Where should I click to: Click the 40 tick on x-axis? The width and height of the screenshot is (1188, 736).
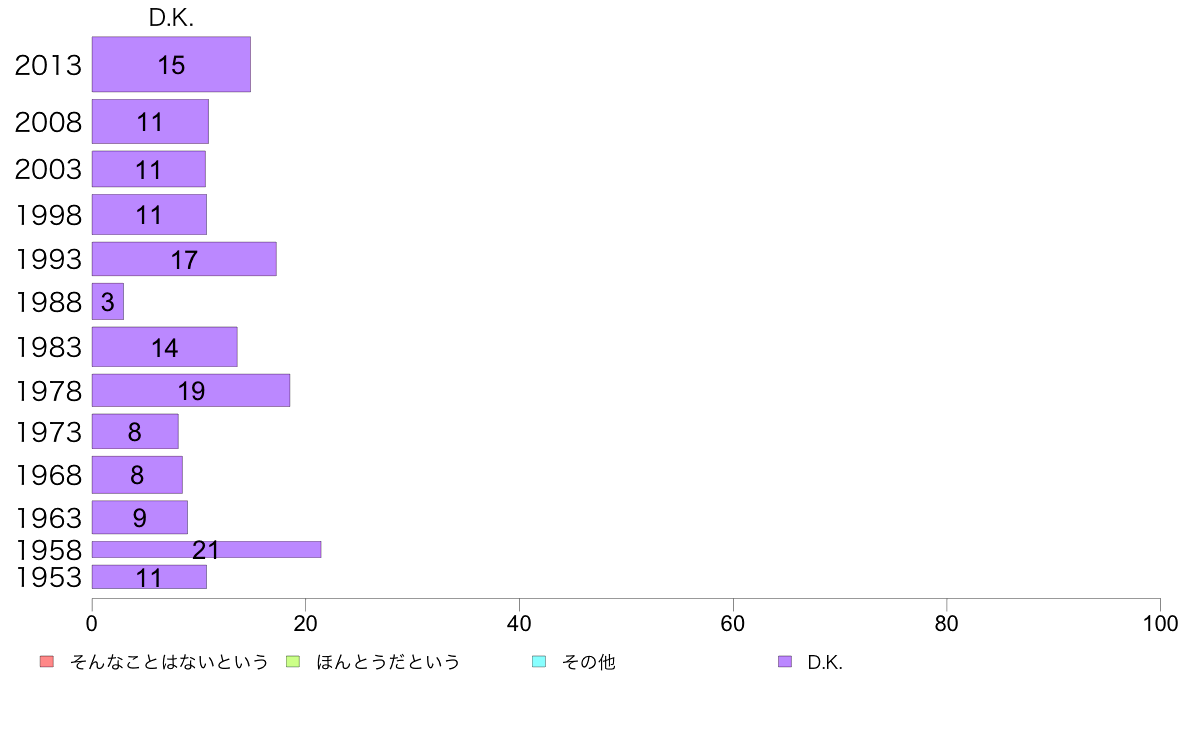coord(519,624)
